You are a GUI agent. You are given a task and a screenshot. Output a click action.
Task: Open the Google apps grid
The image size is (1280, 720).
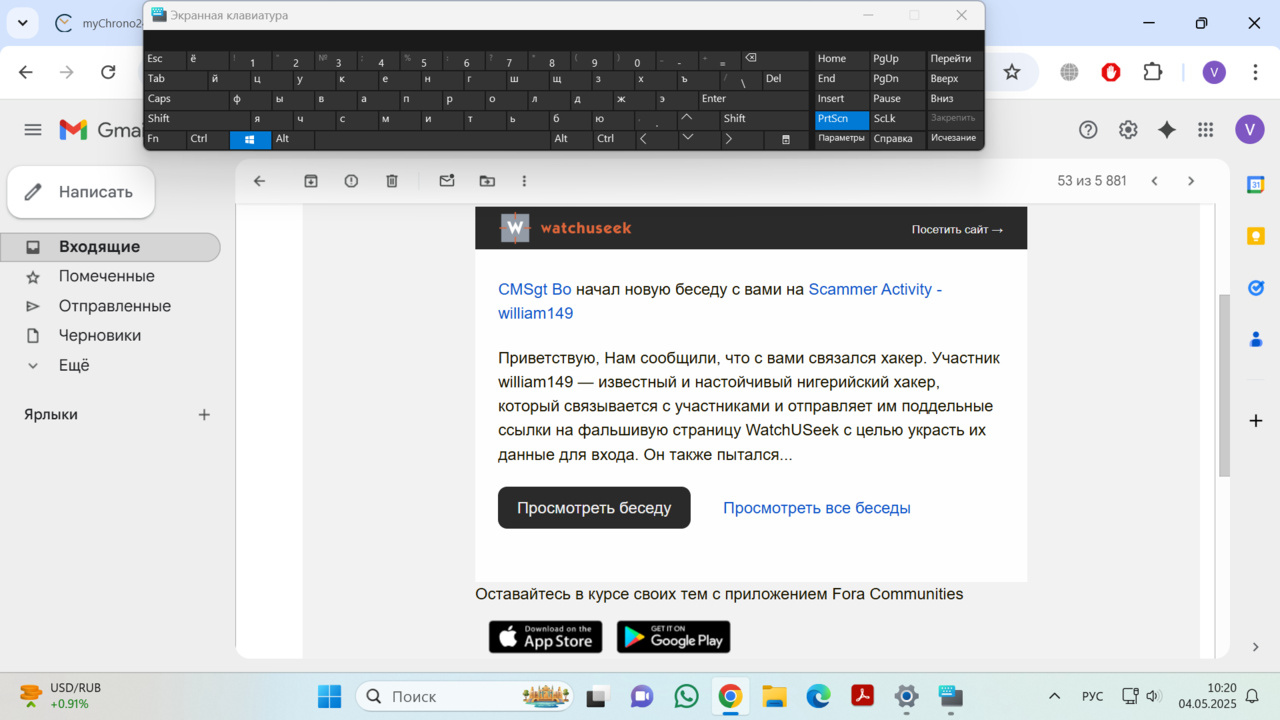tap(1205, 129)
